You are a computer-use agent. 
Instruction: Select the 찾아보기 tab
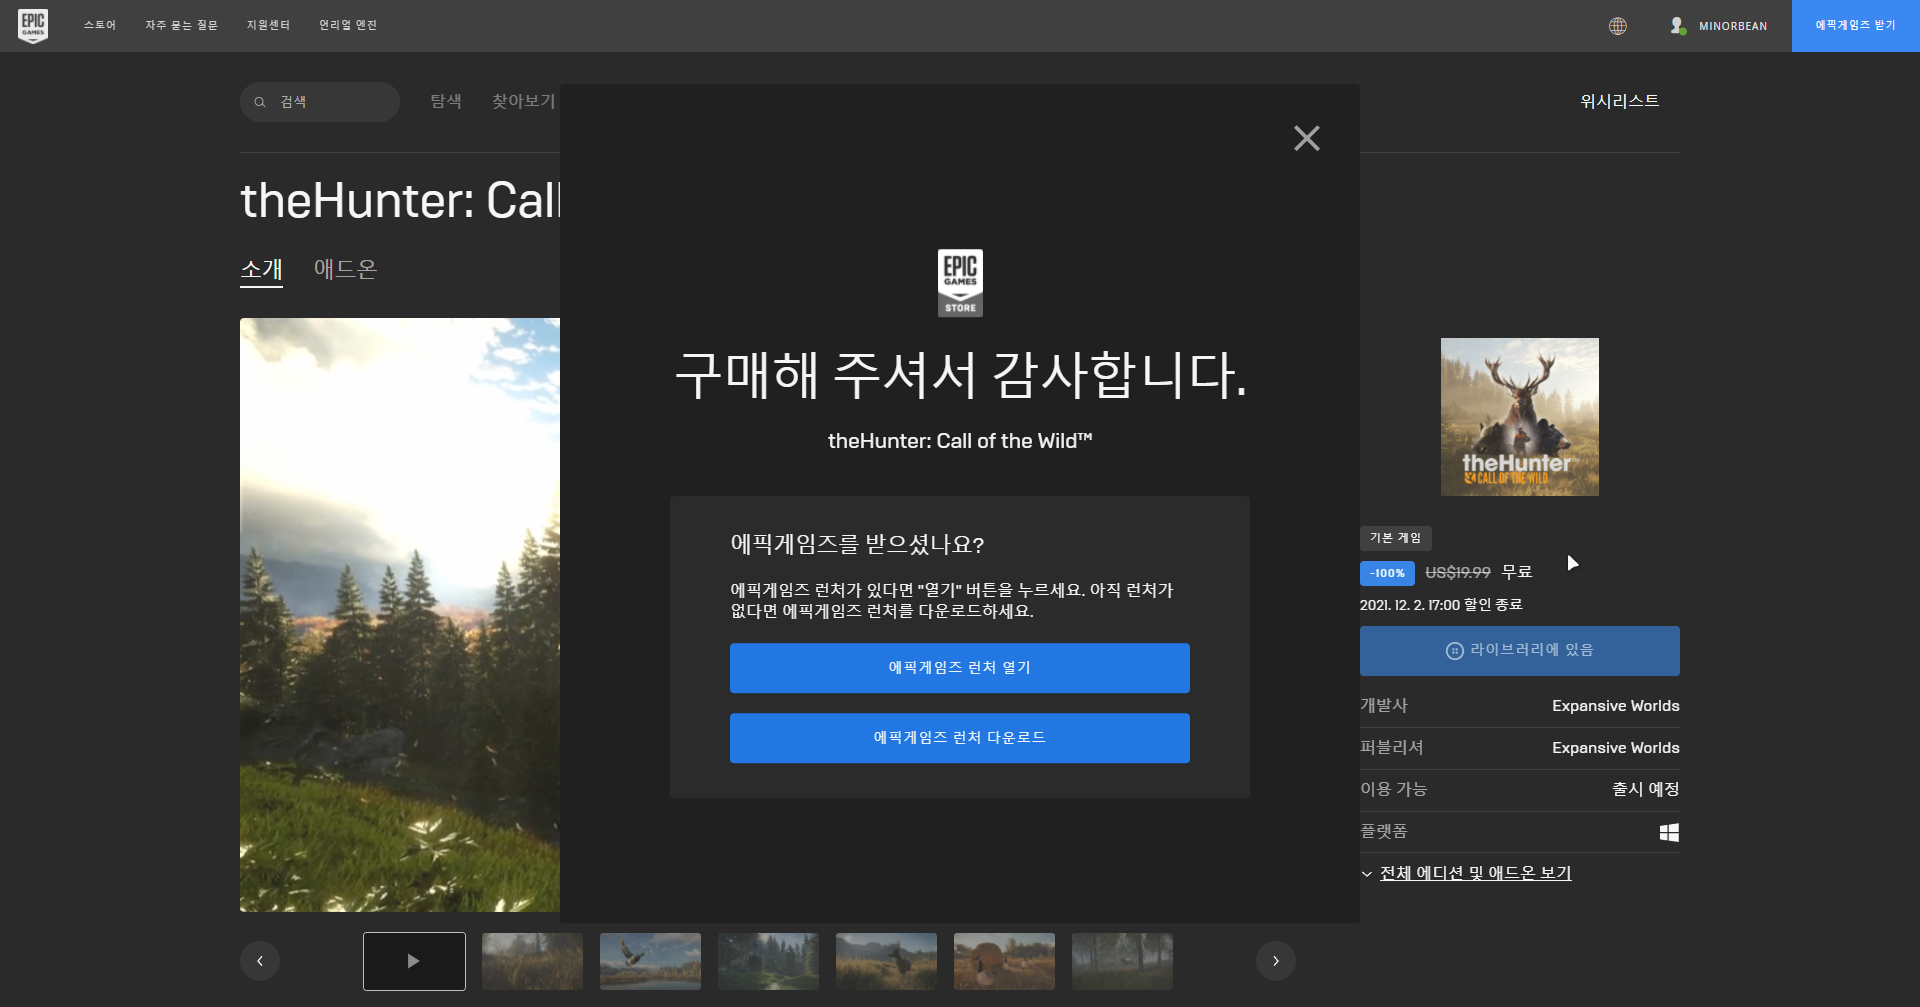(523, 101)
